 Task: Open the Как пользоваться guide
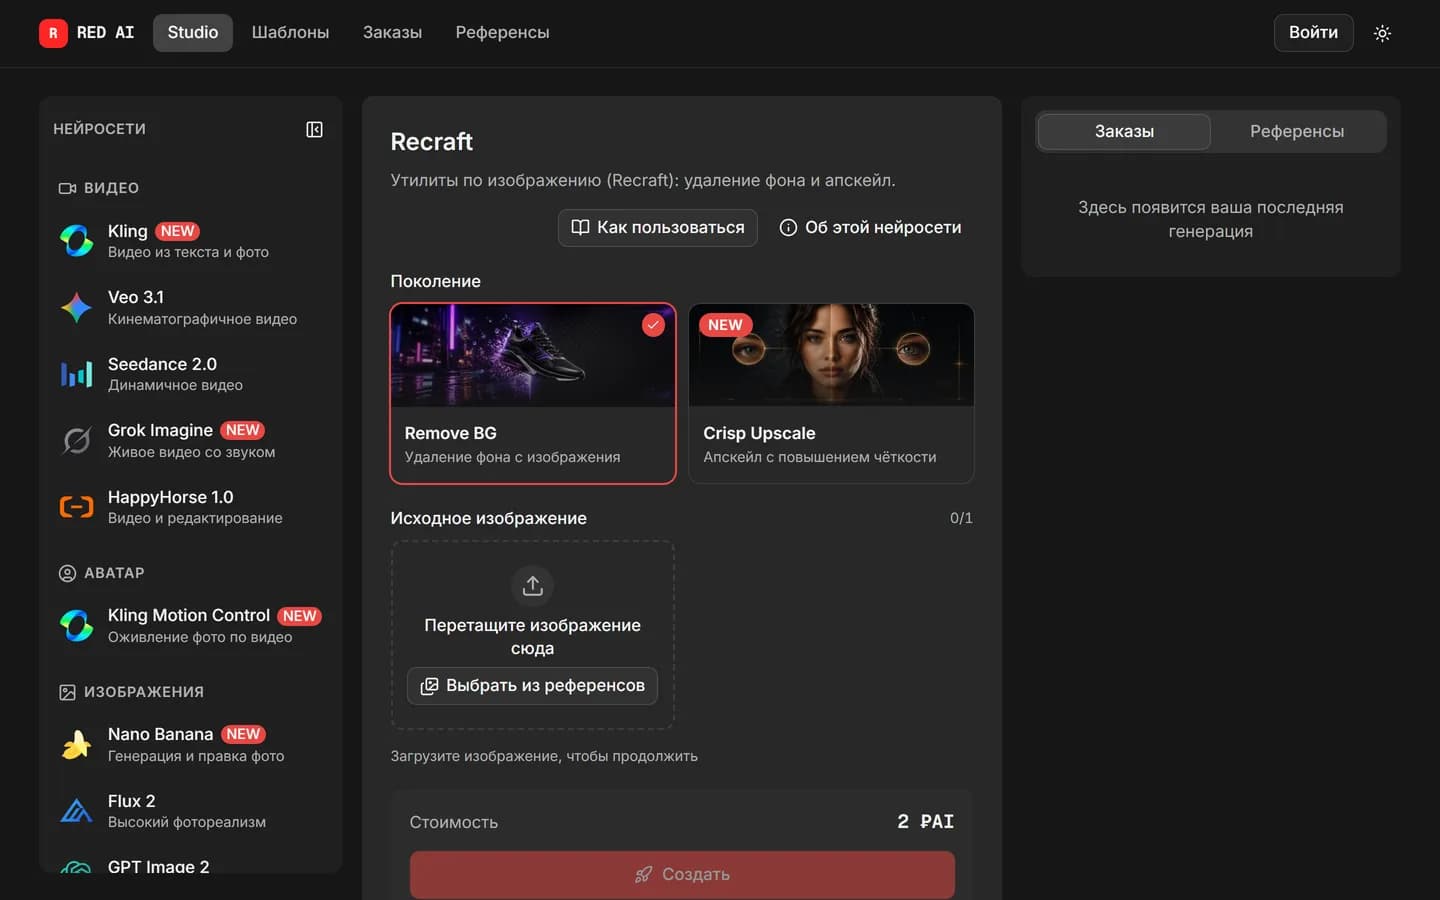657,227
